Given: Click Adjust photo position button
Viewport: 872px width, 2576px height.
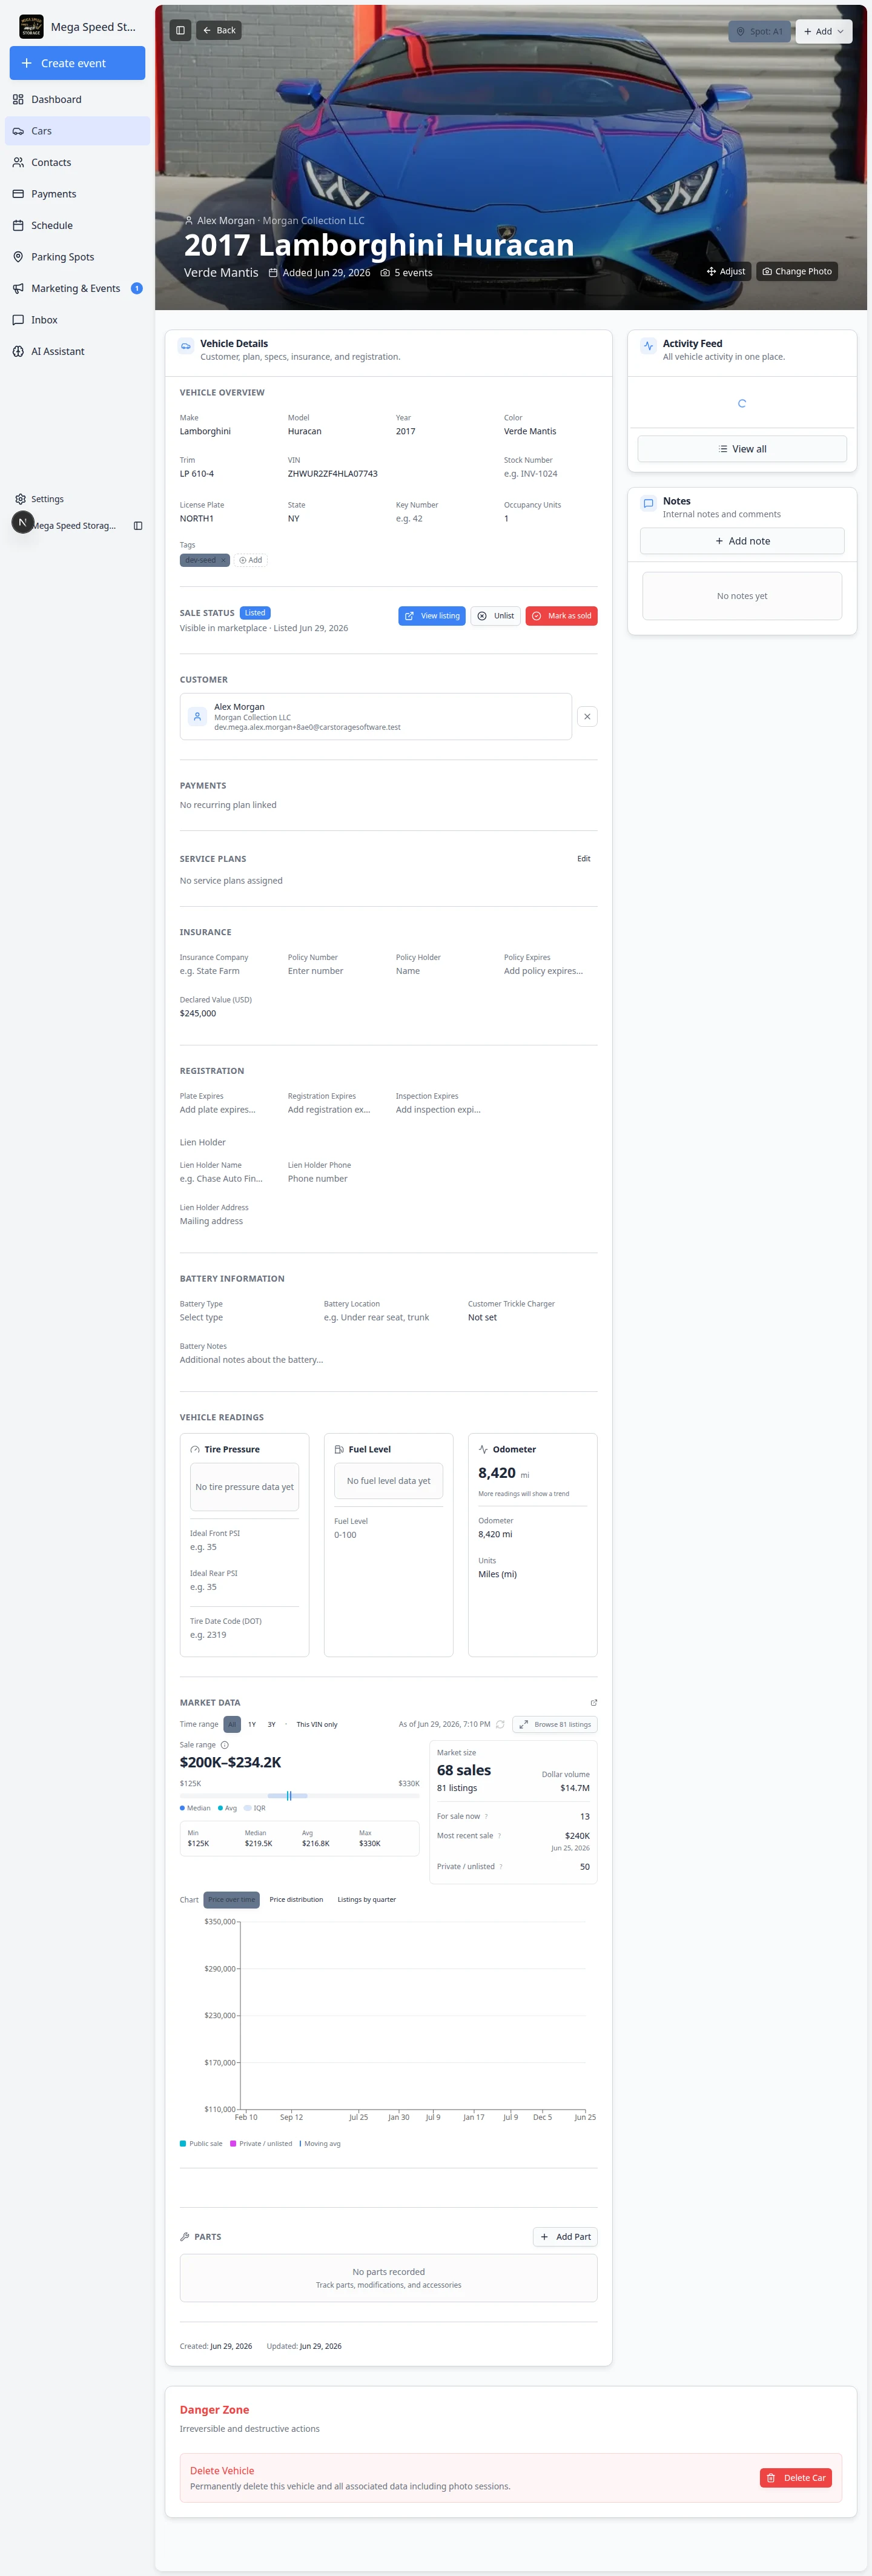Looking at the screenshot, I should click(726, 271).
